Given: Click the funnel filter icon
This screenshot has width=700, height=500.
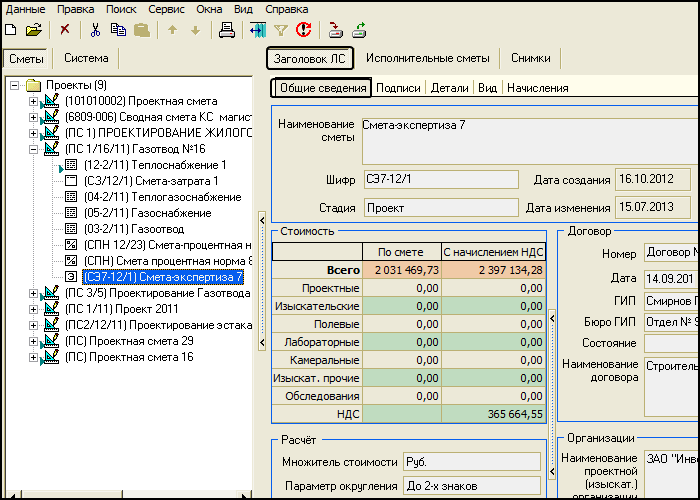Looking at the screenshot, I should tap(281, 30).
